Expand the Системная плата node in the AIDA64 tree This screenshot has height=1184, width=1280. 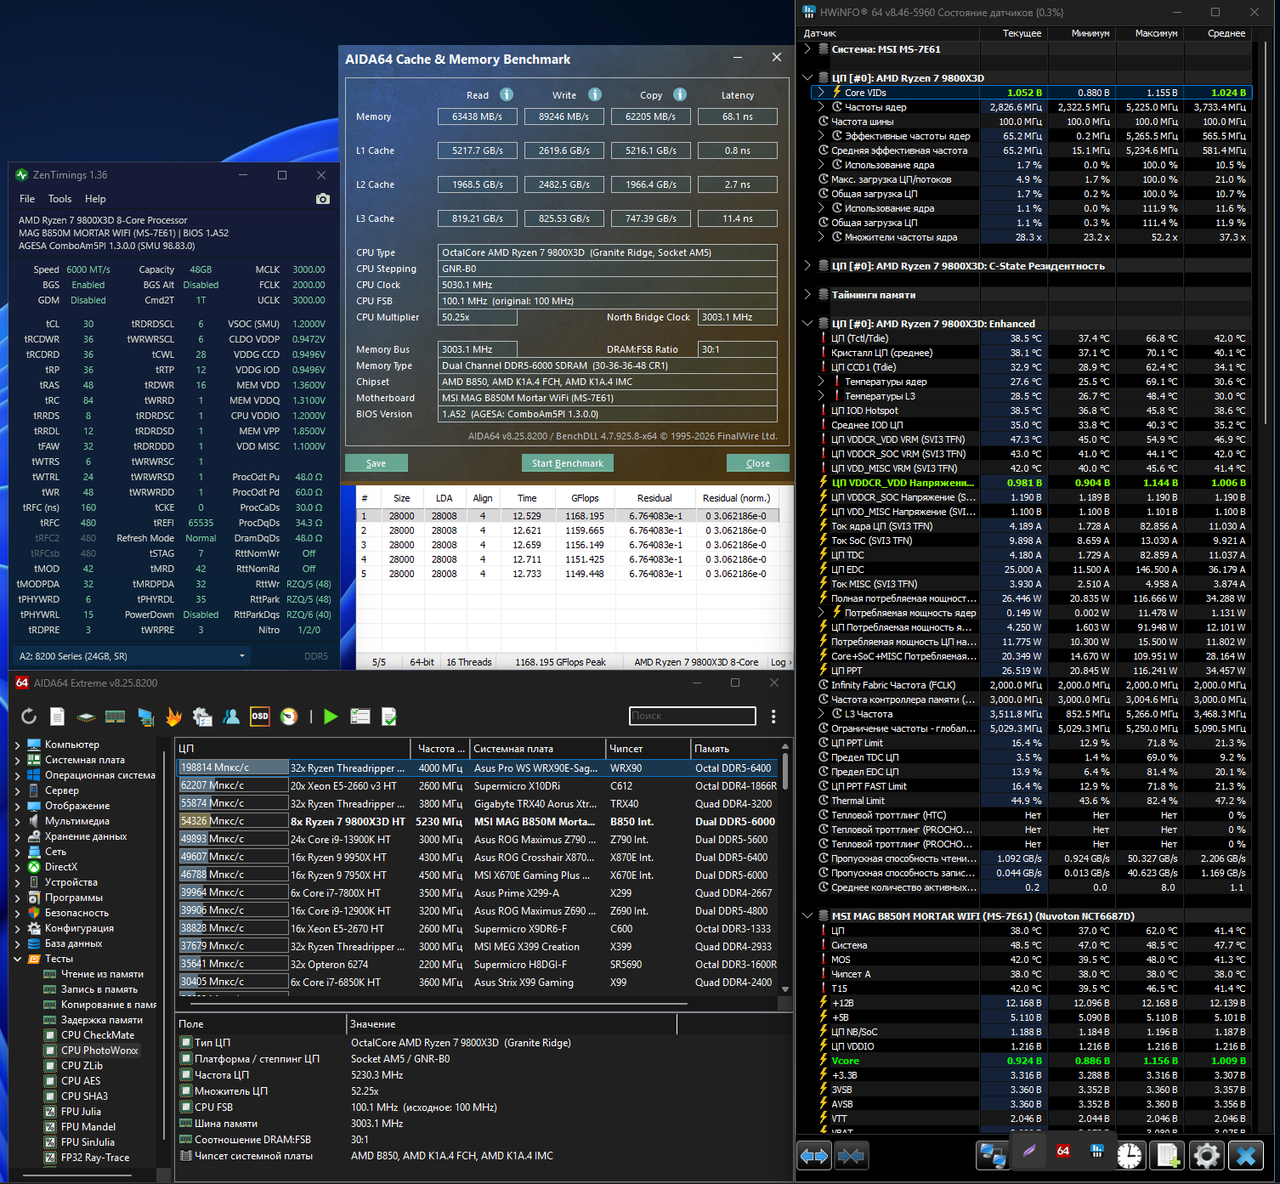pyautogui.click(x=17, y=760)
